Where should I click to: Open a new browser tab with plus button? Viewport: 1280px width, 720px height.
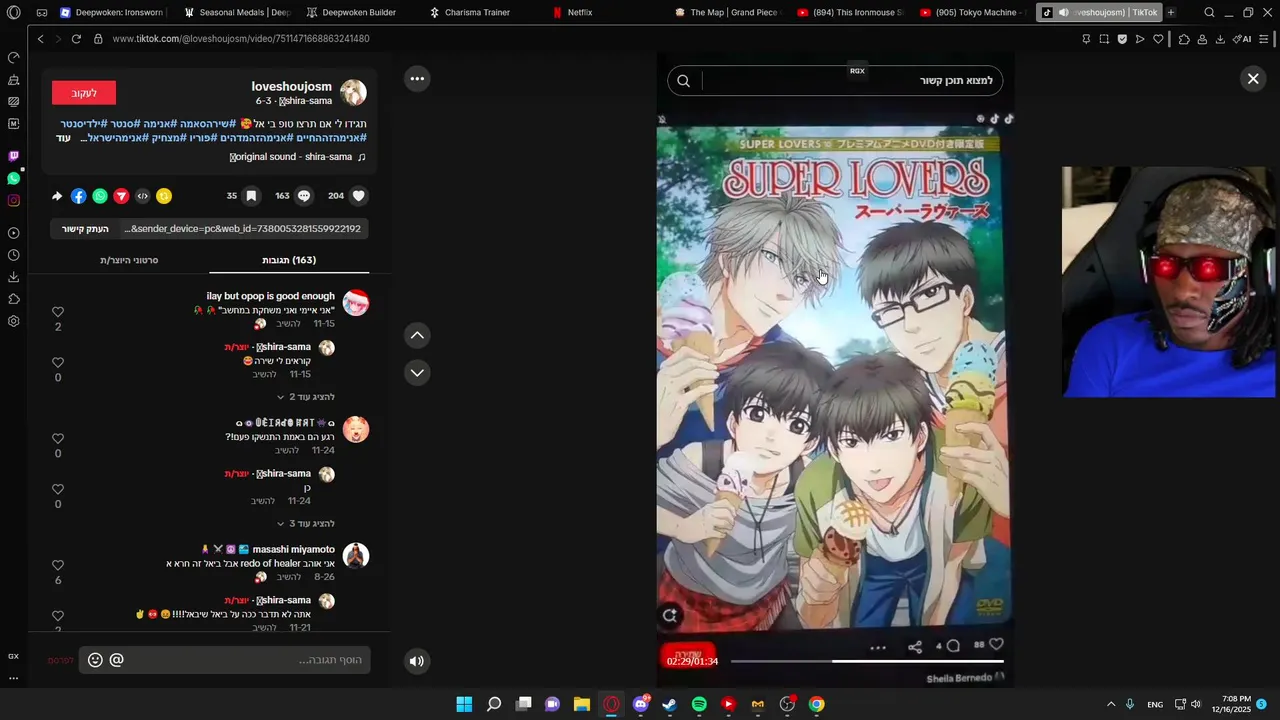[1170, 12]
